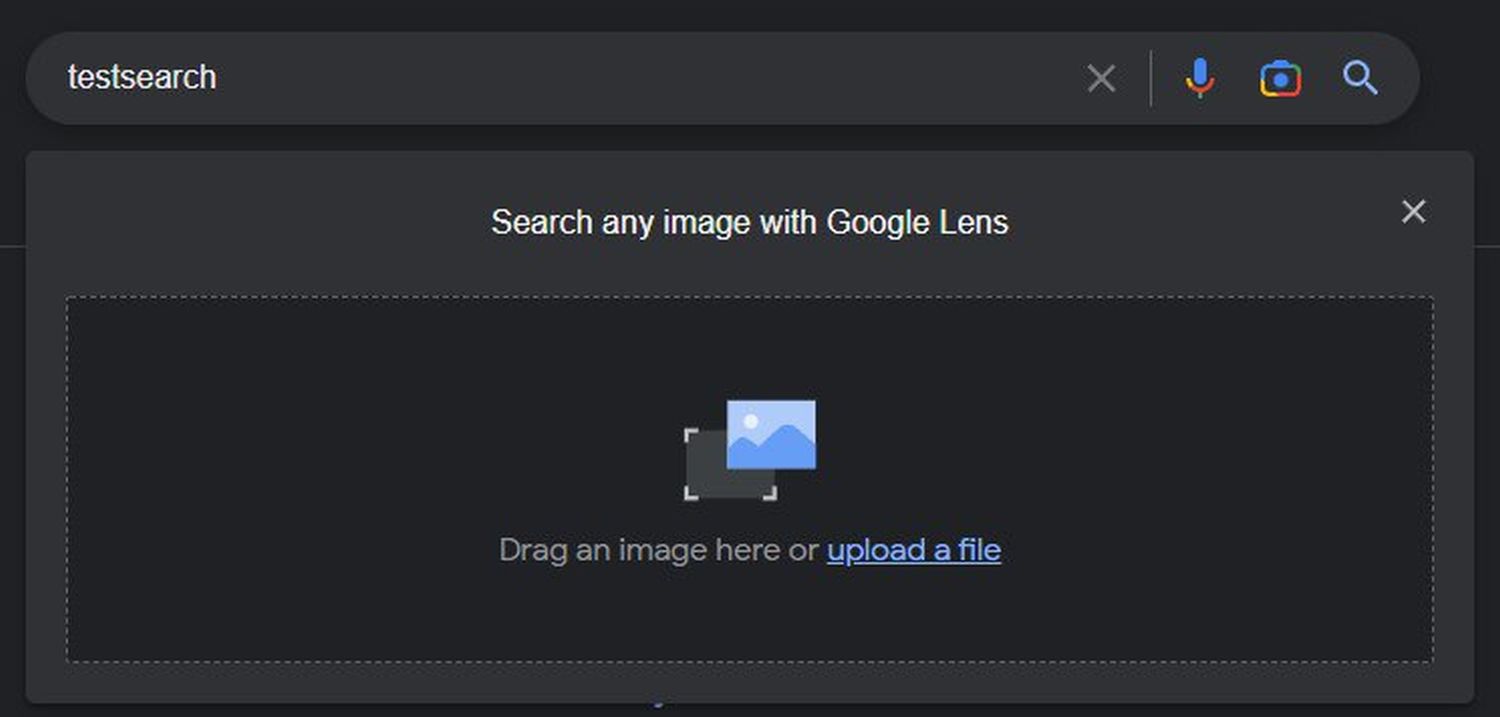Click the dashed top border of drop zone
This screenshot has width=1500, height=717.
(750, 297)
